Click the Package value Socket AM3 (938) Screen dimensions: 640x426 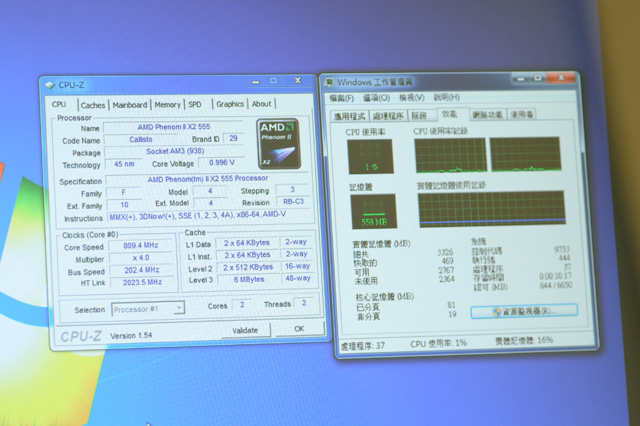click(x=175, y=151)
